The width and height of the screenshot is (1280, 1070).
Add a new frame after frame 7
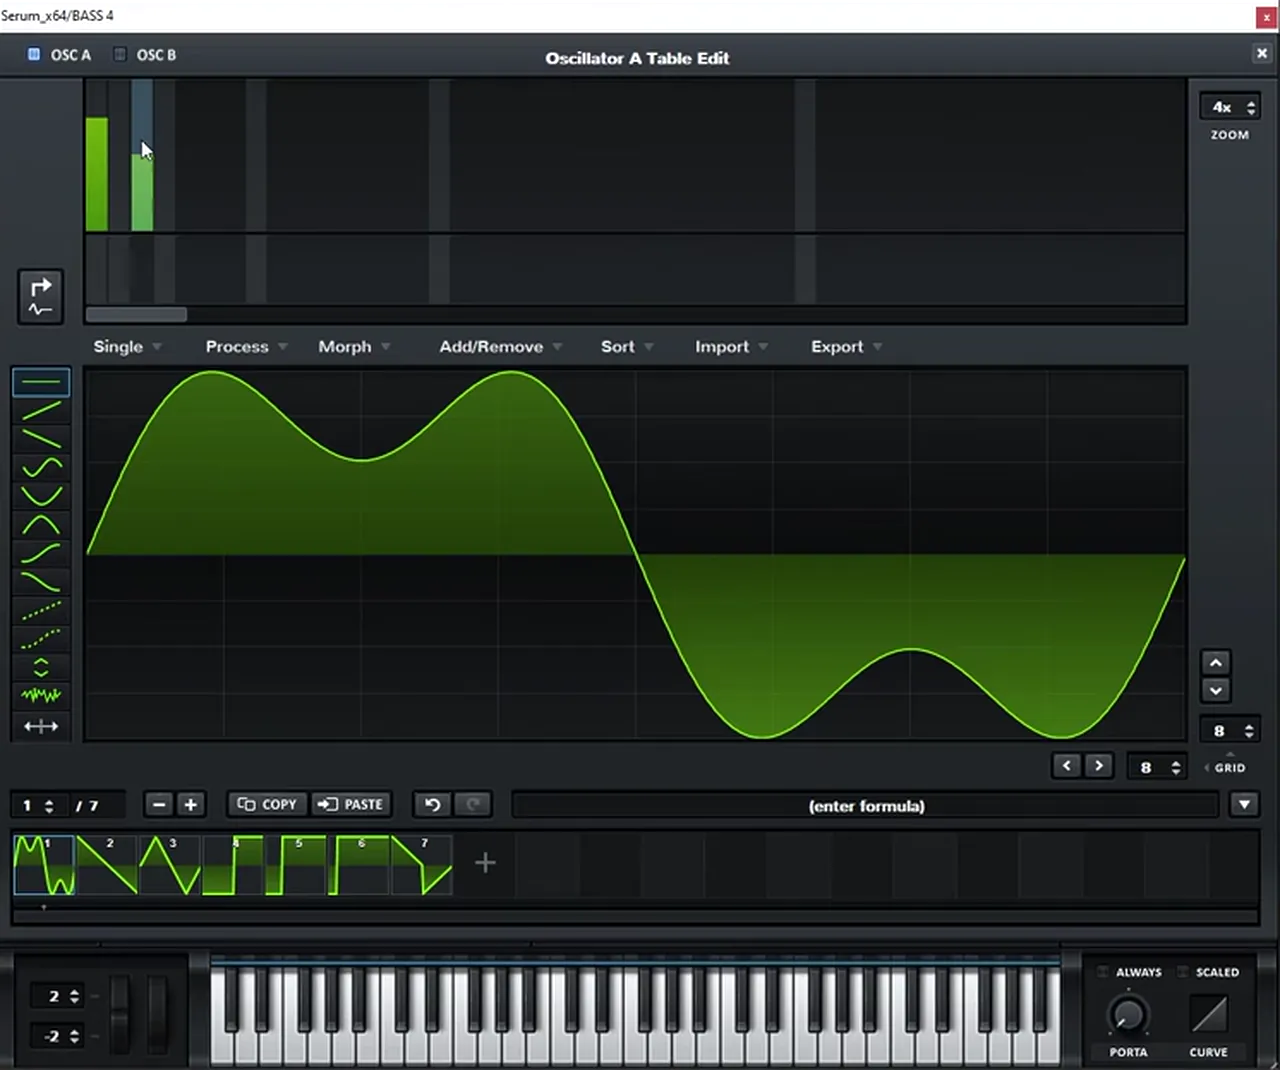tap(485, 862)
